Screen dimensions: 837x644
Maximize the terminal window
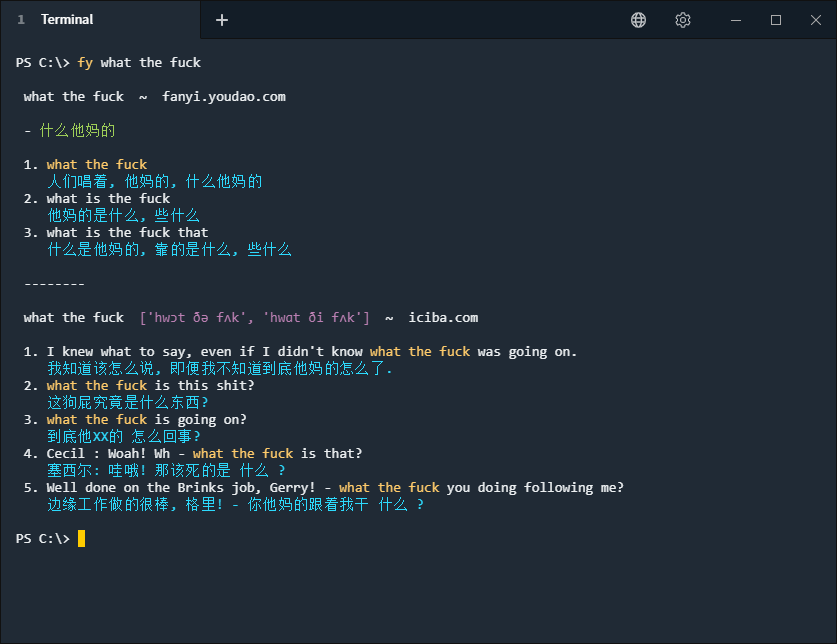(x=776, y=20)
